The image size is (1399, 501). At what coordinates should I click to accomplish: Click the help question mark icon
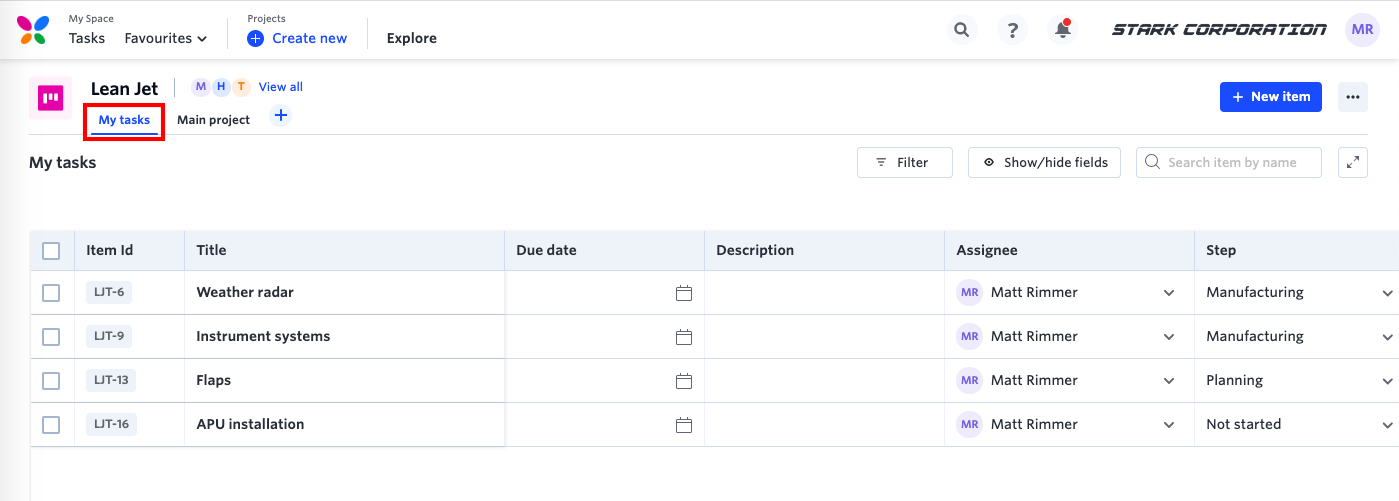click(1012, 30)
